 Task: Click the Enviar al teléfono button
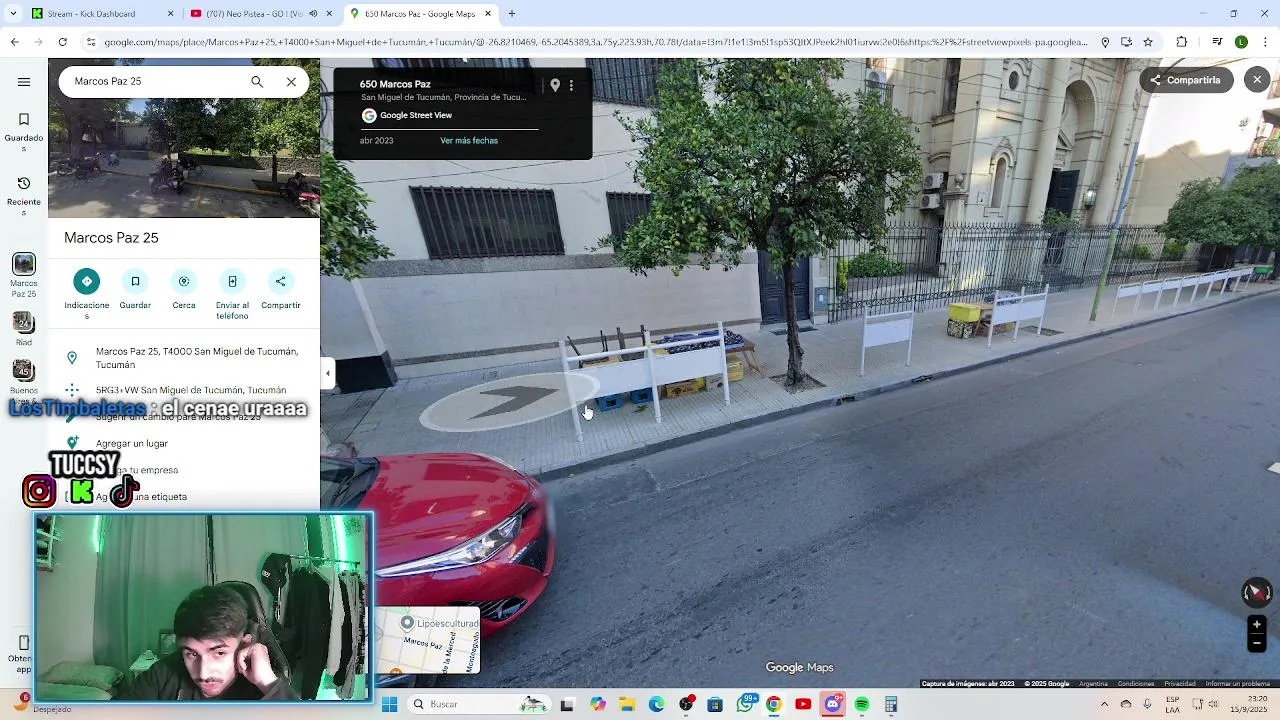232,294
